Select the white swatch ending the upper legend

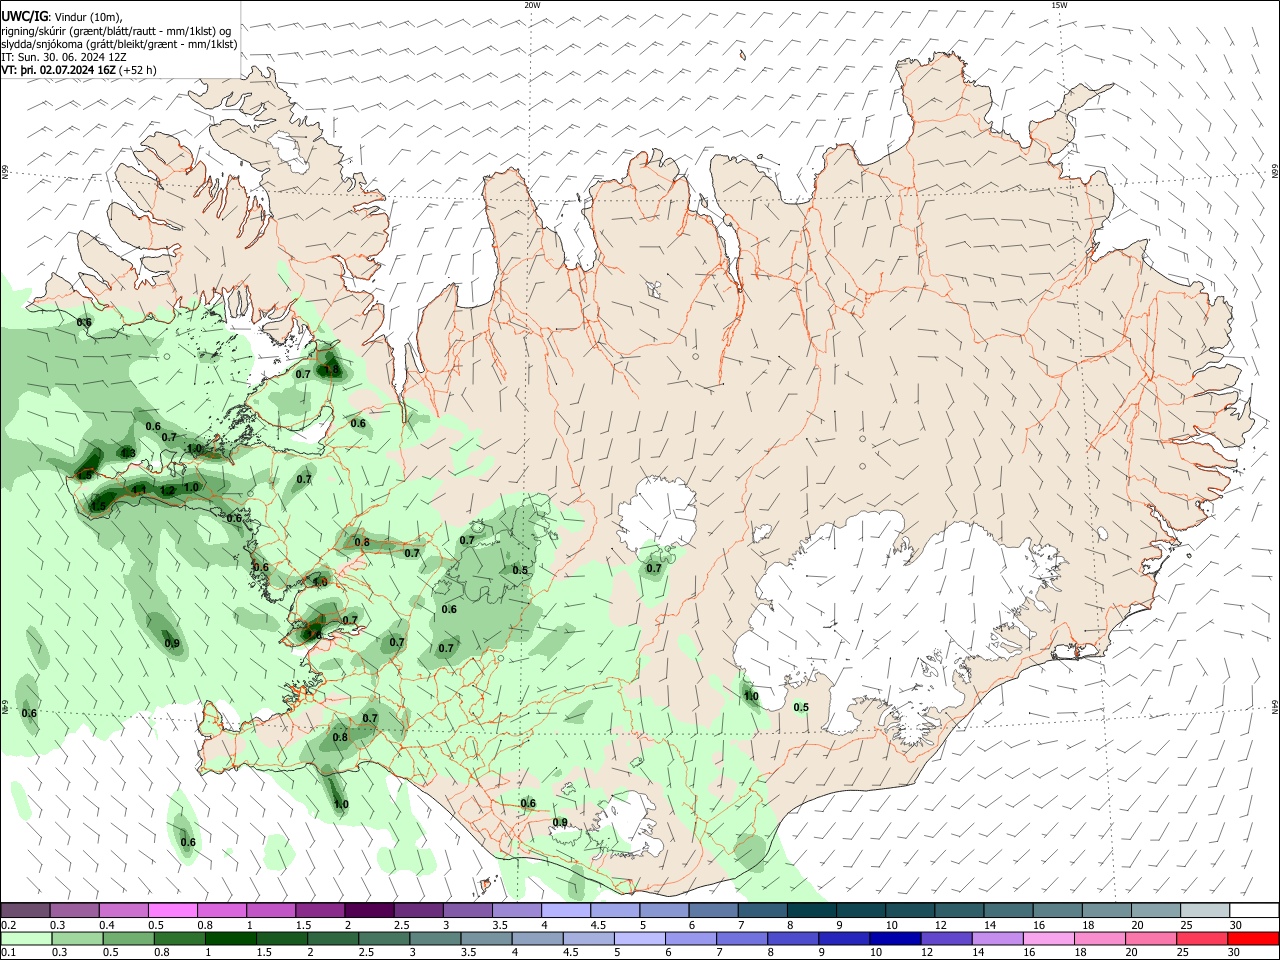coord(1254,910)
